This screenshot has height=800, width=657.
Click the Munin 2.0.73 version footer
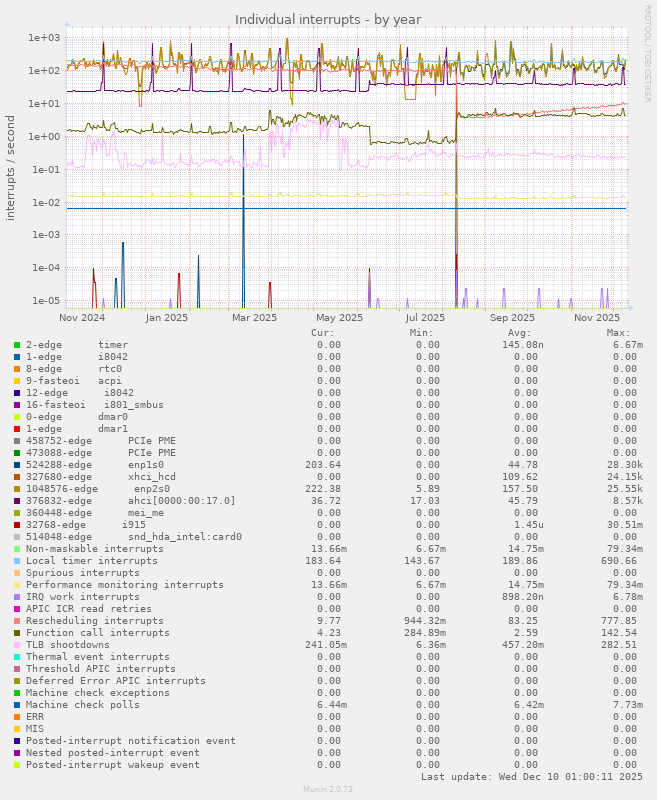pyautogui.click(x=328, y=789)
